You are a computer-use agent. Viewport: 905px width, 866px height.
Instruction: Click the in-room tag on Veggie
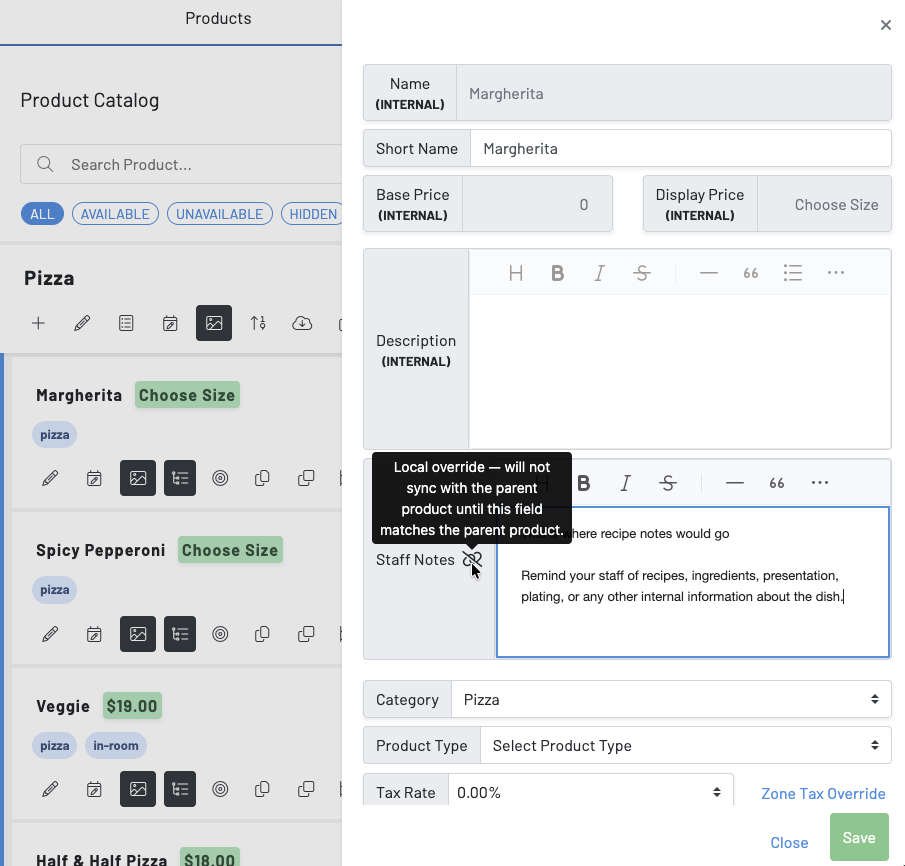point(115,745)
